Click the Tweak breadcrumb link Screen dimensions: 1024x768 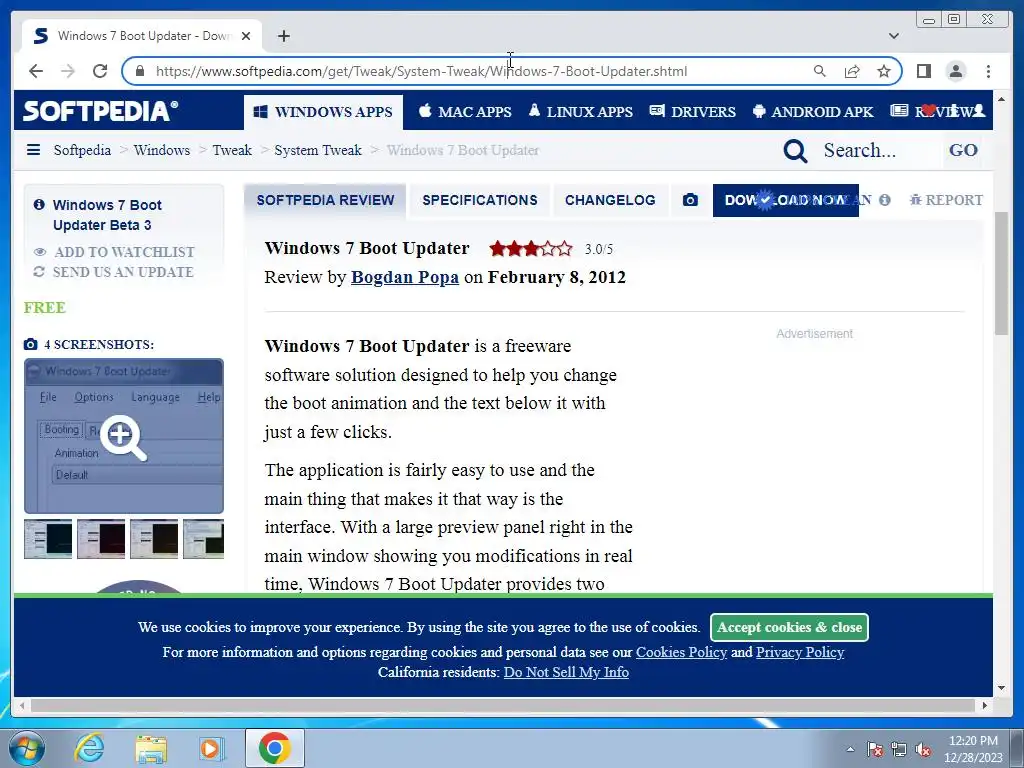coord(232,150)
